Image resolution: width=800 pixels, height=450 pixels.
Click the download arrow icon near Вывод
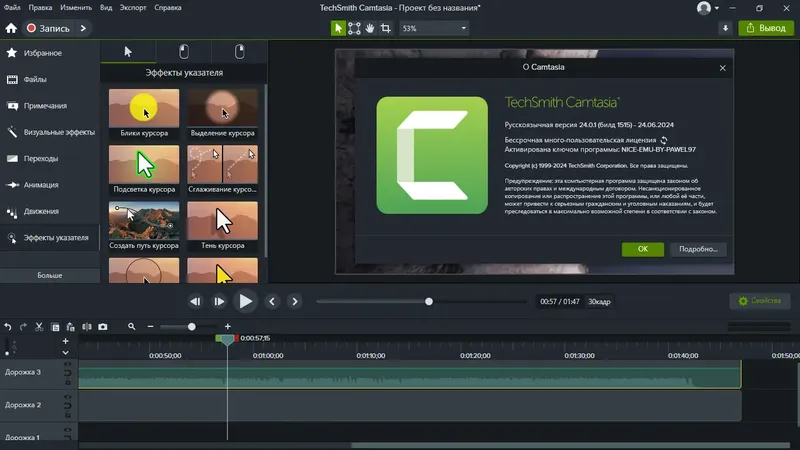coord(725,28)
